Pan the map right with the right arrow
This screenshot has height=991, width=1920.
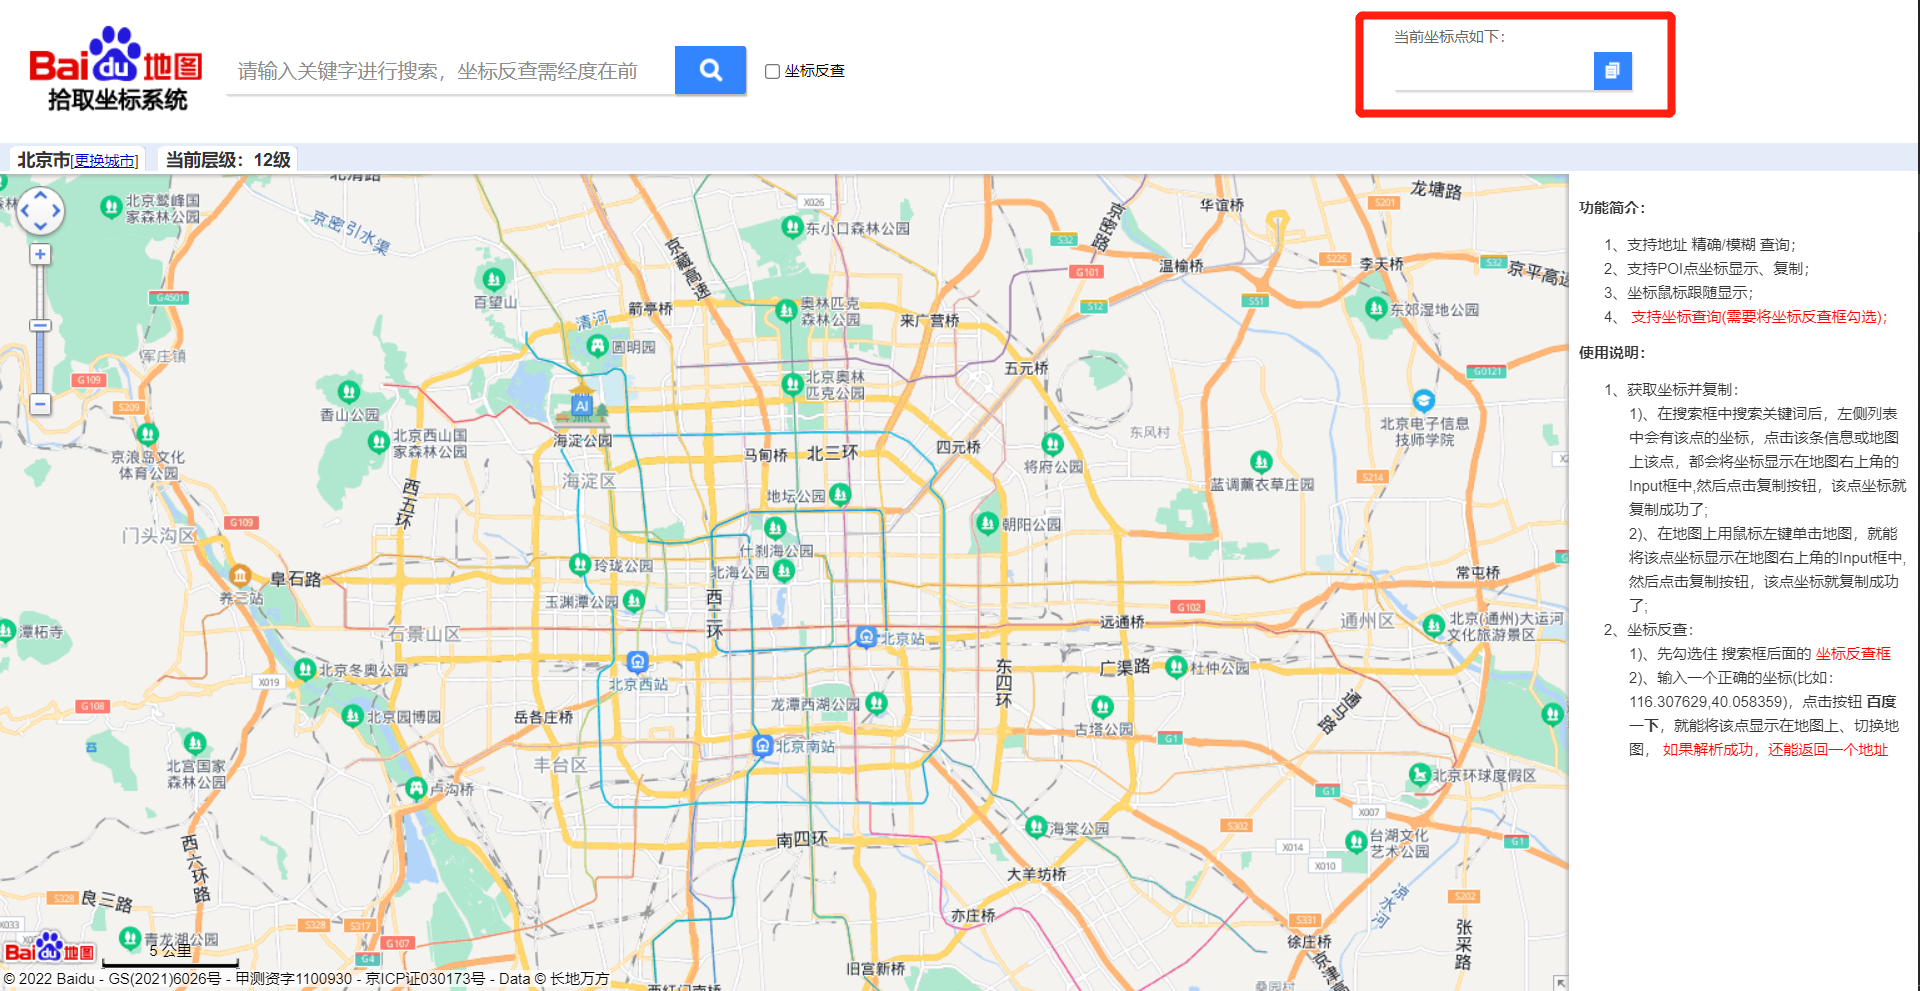(x=56, y=211)
